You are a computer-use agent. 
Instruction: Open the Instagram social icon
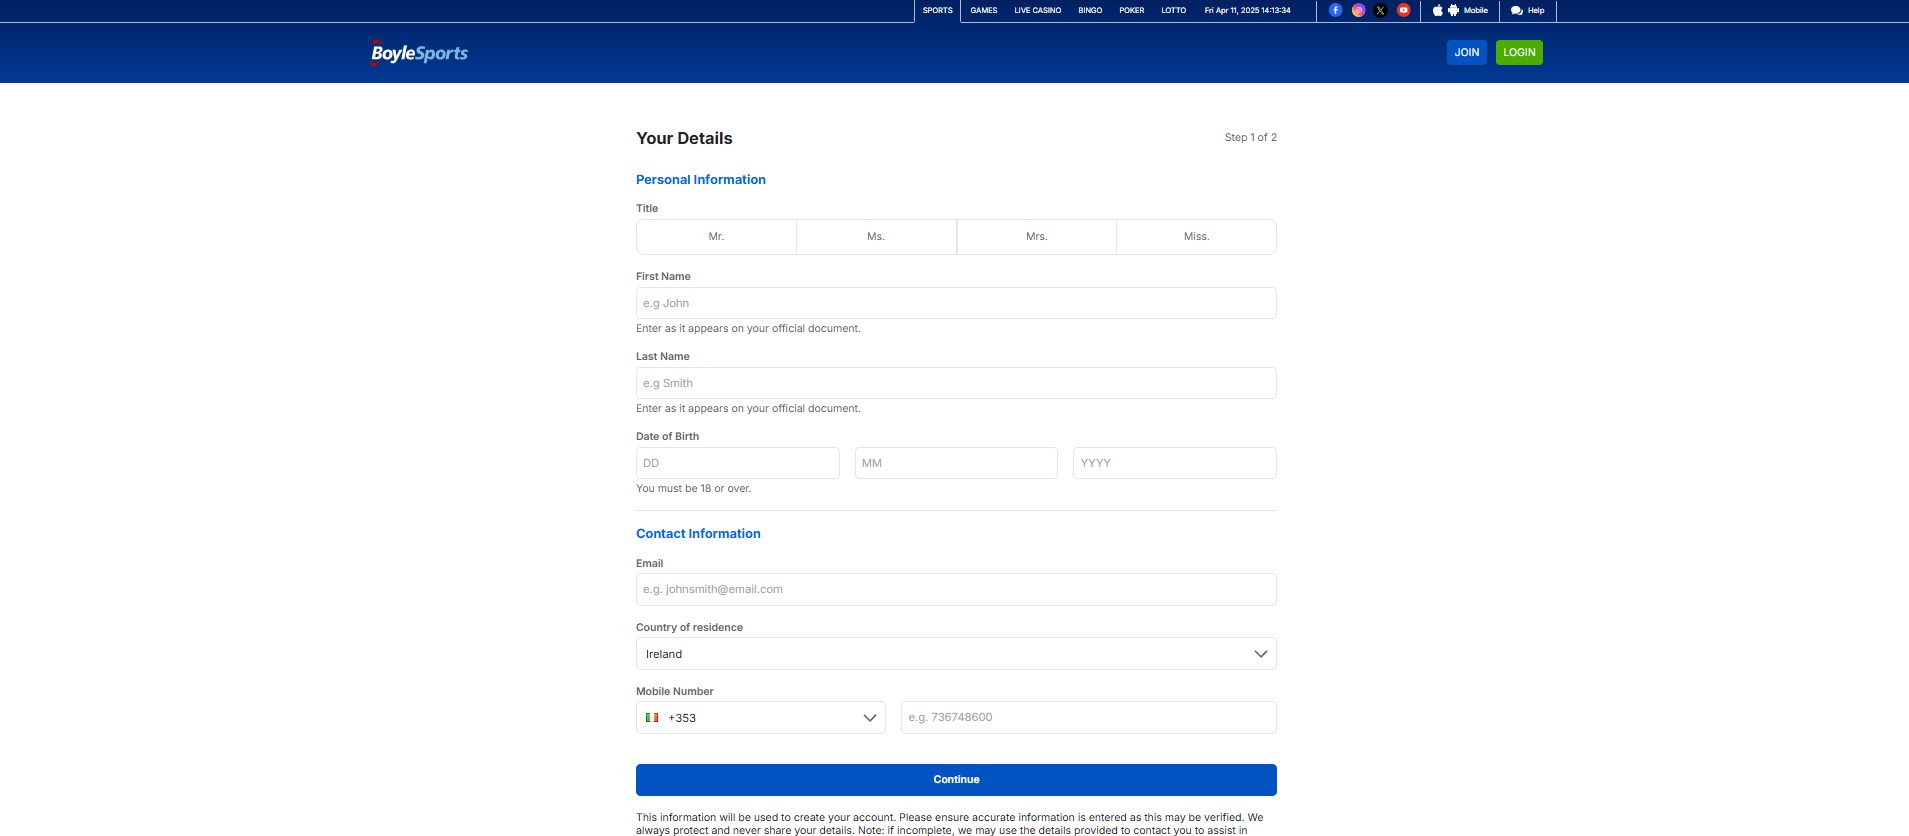[x=1358, y=10]
